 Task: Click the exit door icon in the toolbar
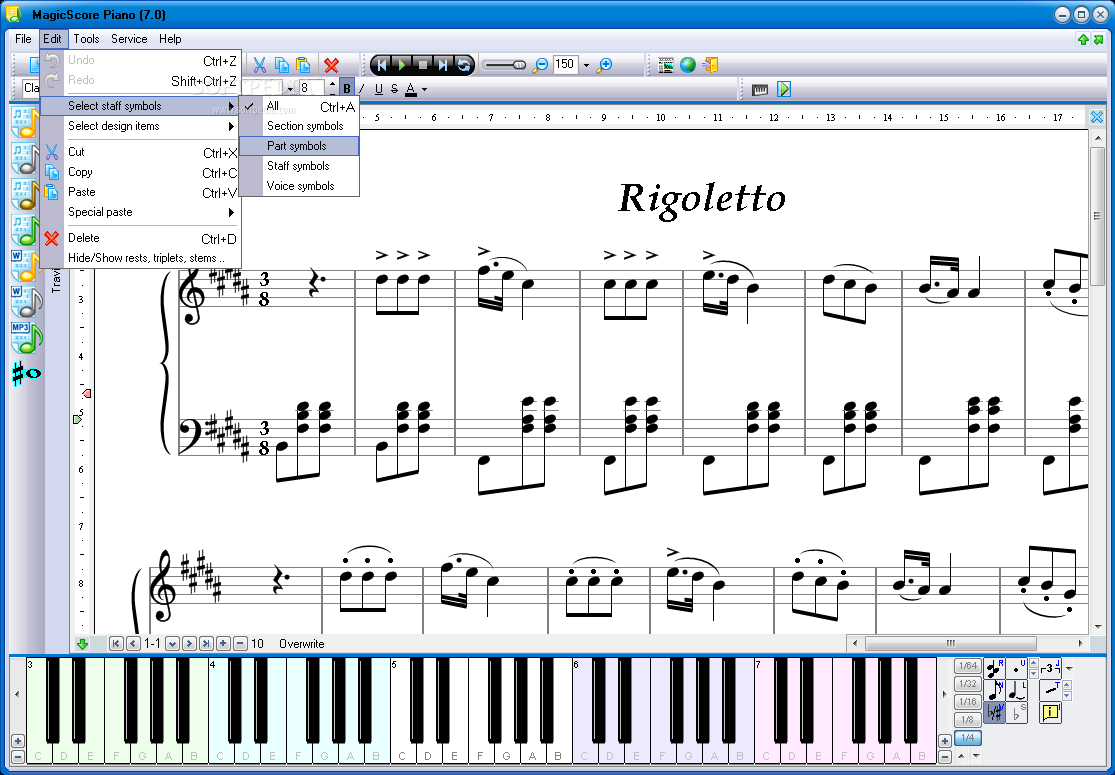click(710, 65)
